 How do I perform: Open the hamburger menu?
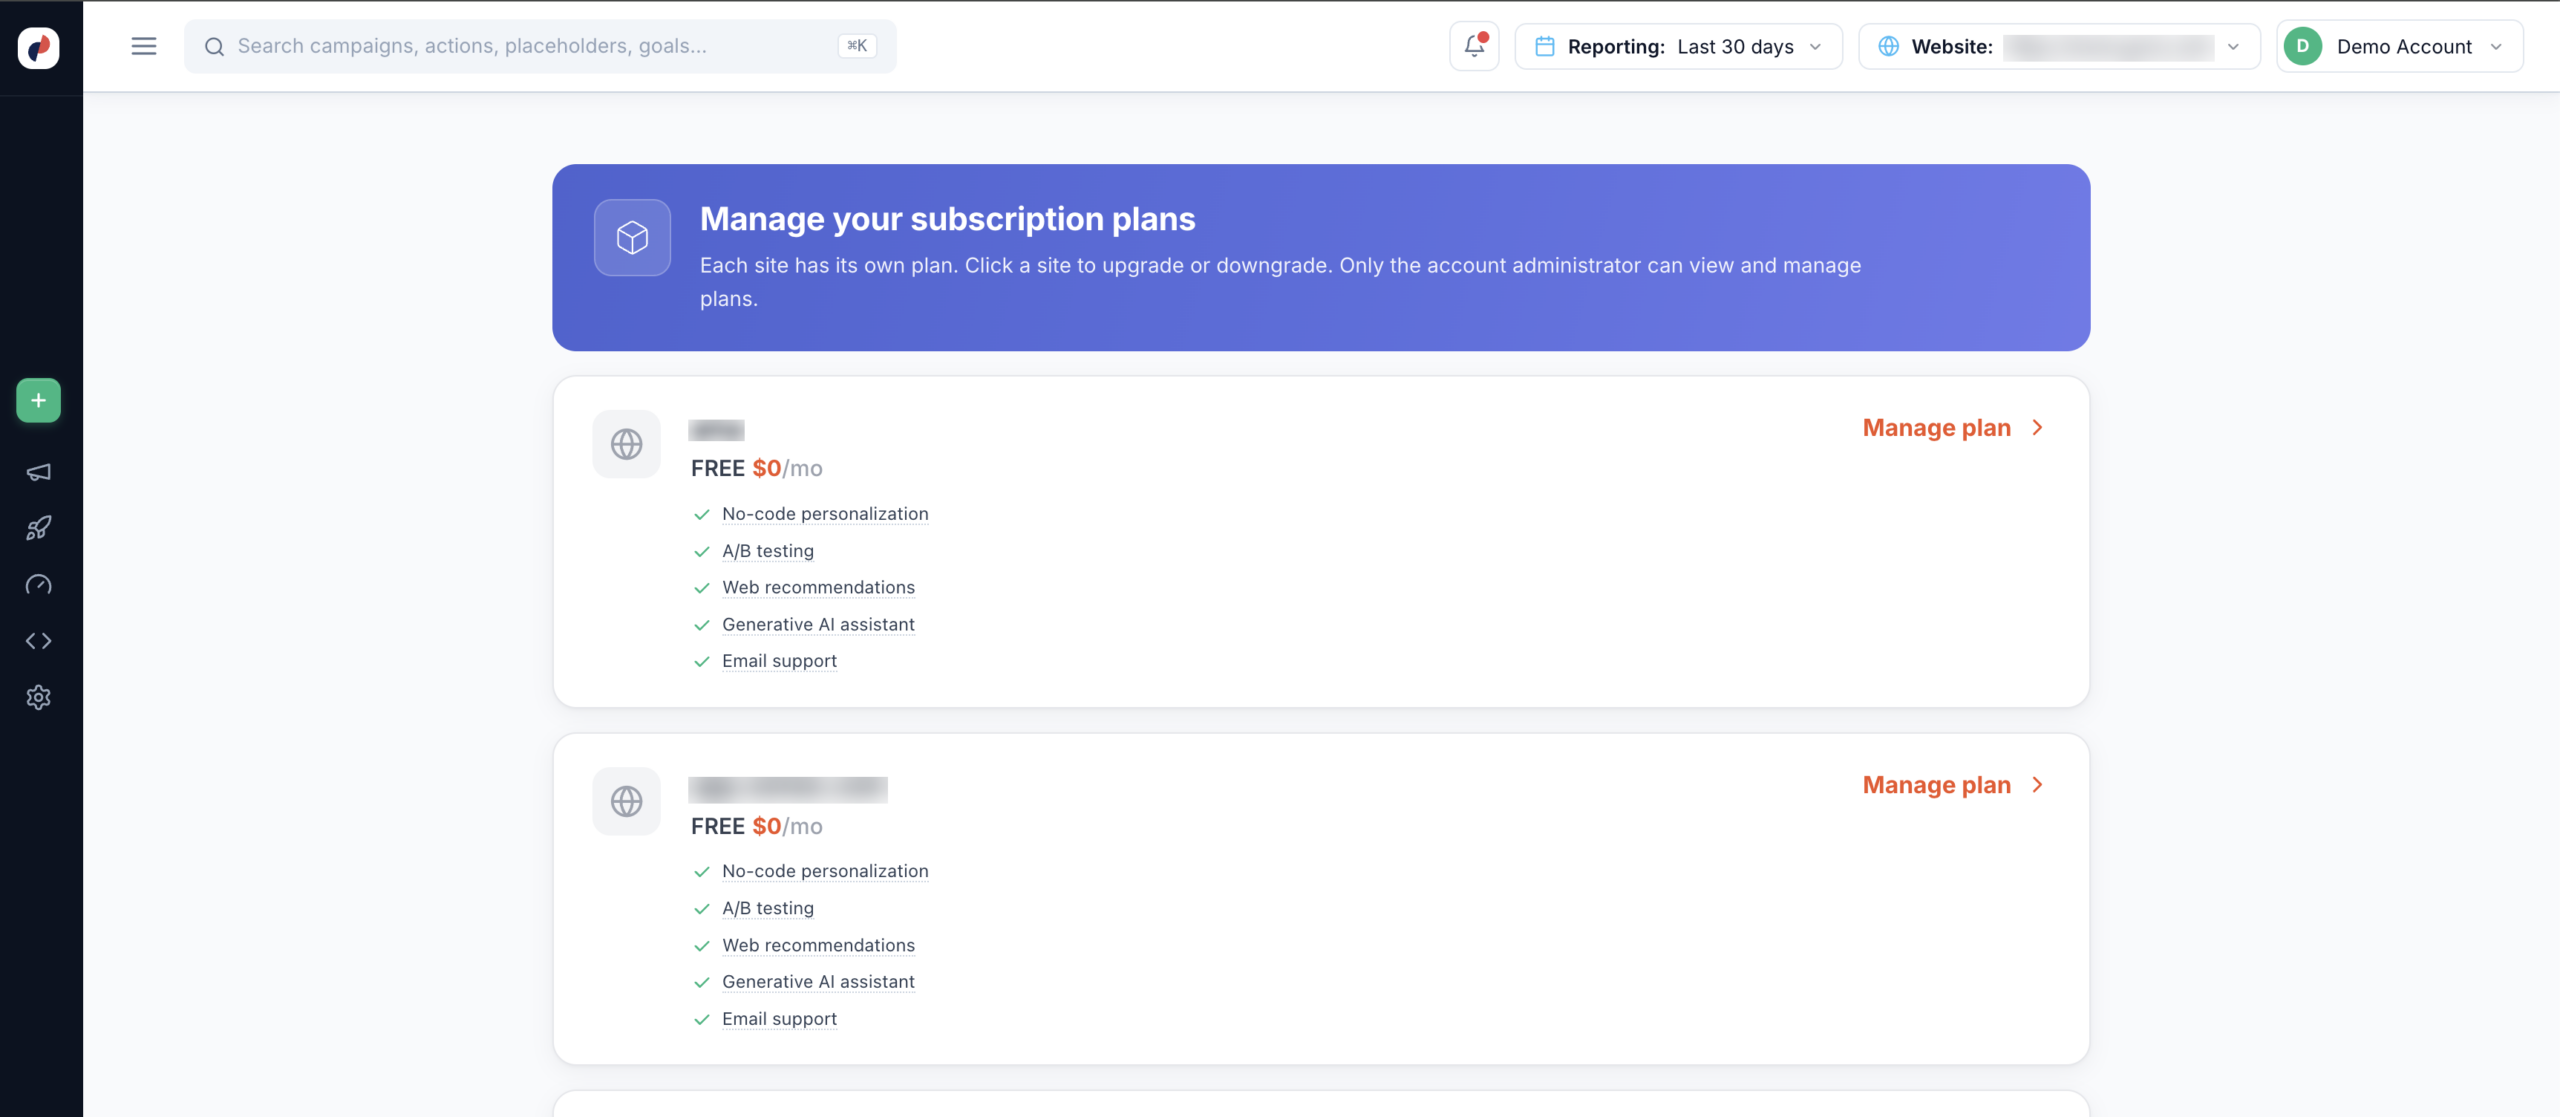click(x=144, y=46)
